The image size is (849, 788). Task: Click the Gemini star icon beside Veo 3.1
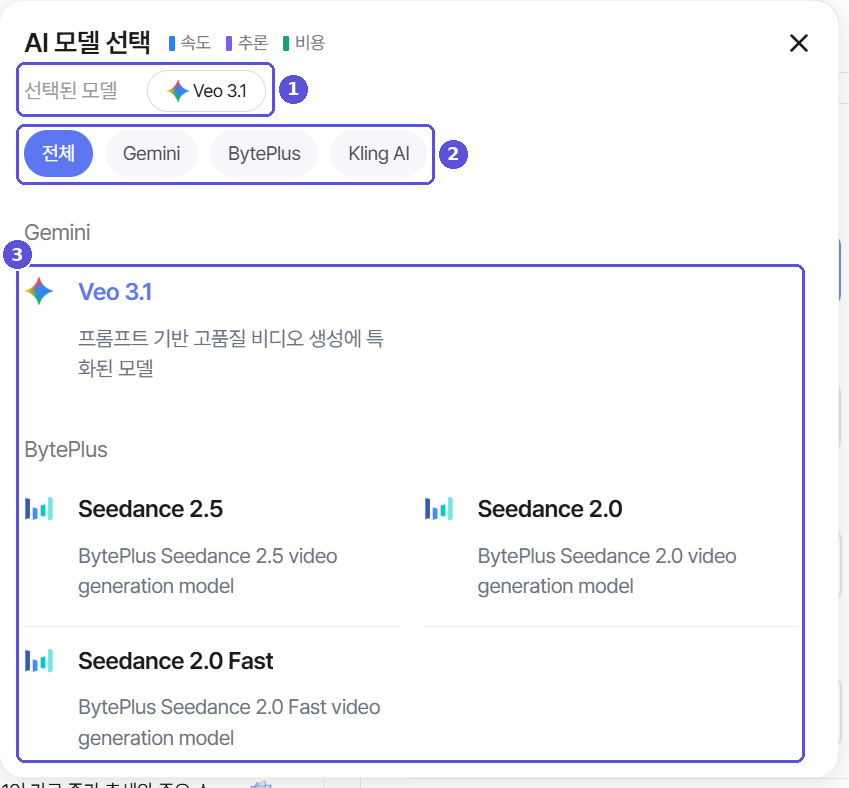tap(39, 291)
